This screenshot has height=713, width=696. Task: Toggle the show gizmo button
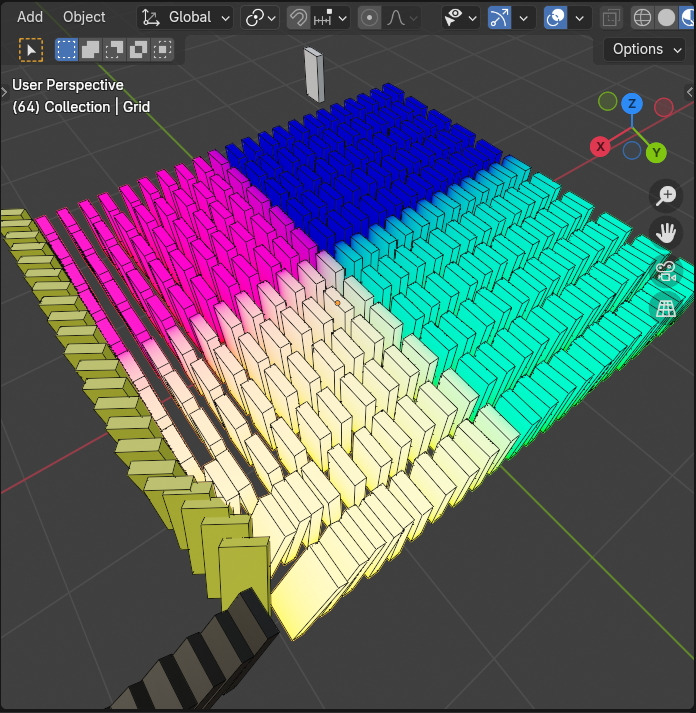[x=499, y=18]
